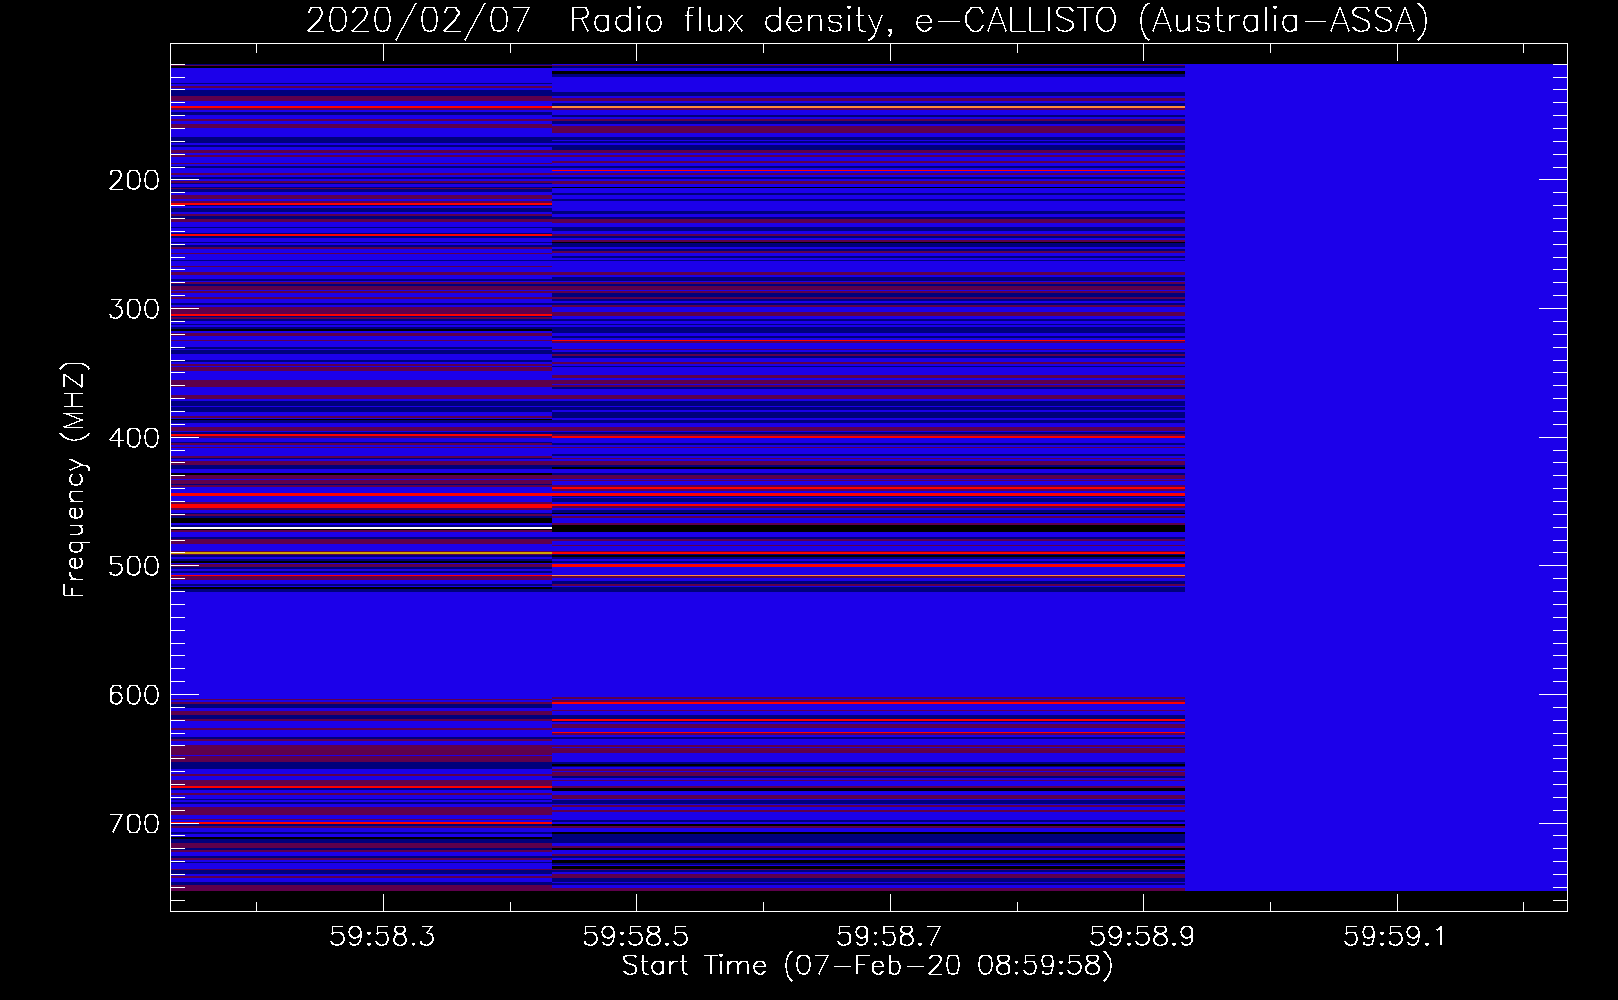Click the 600 frequency tick label
1618x1000 pixels.
point(134,695)
